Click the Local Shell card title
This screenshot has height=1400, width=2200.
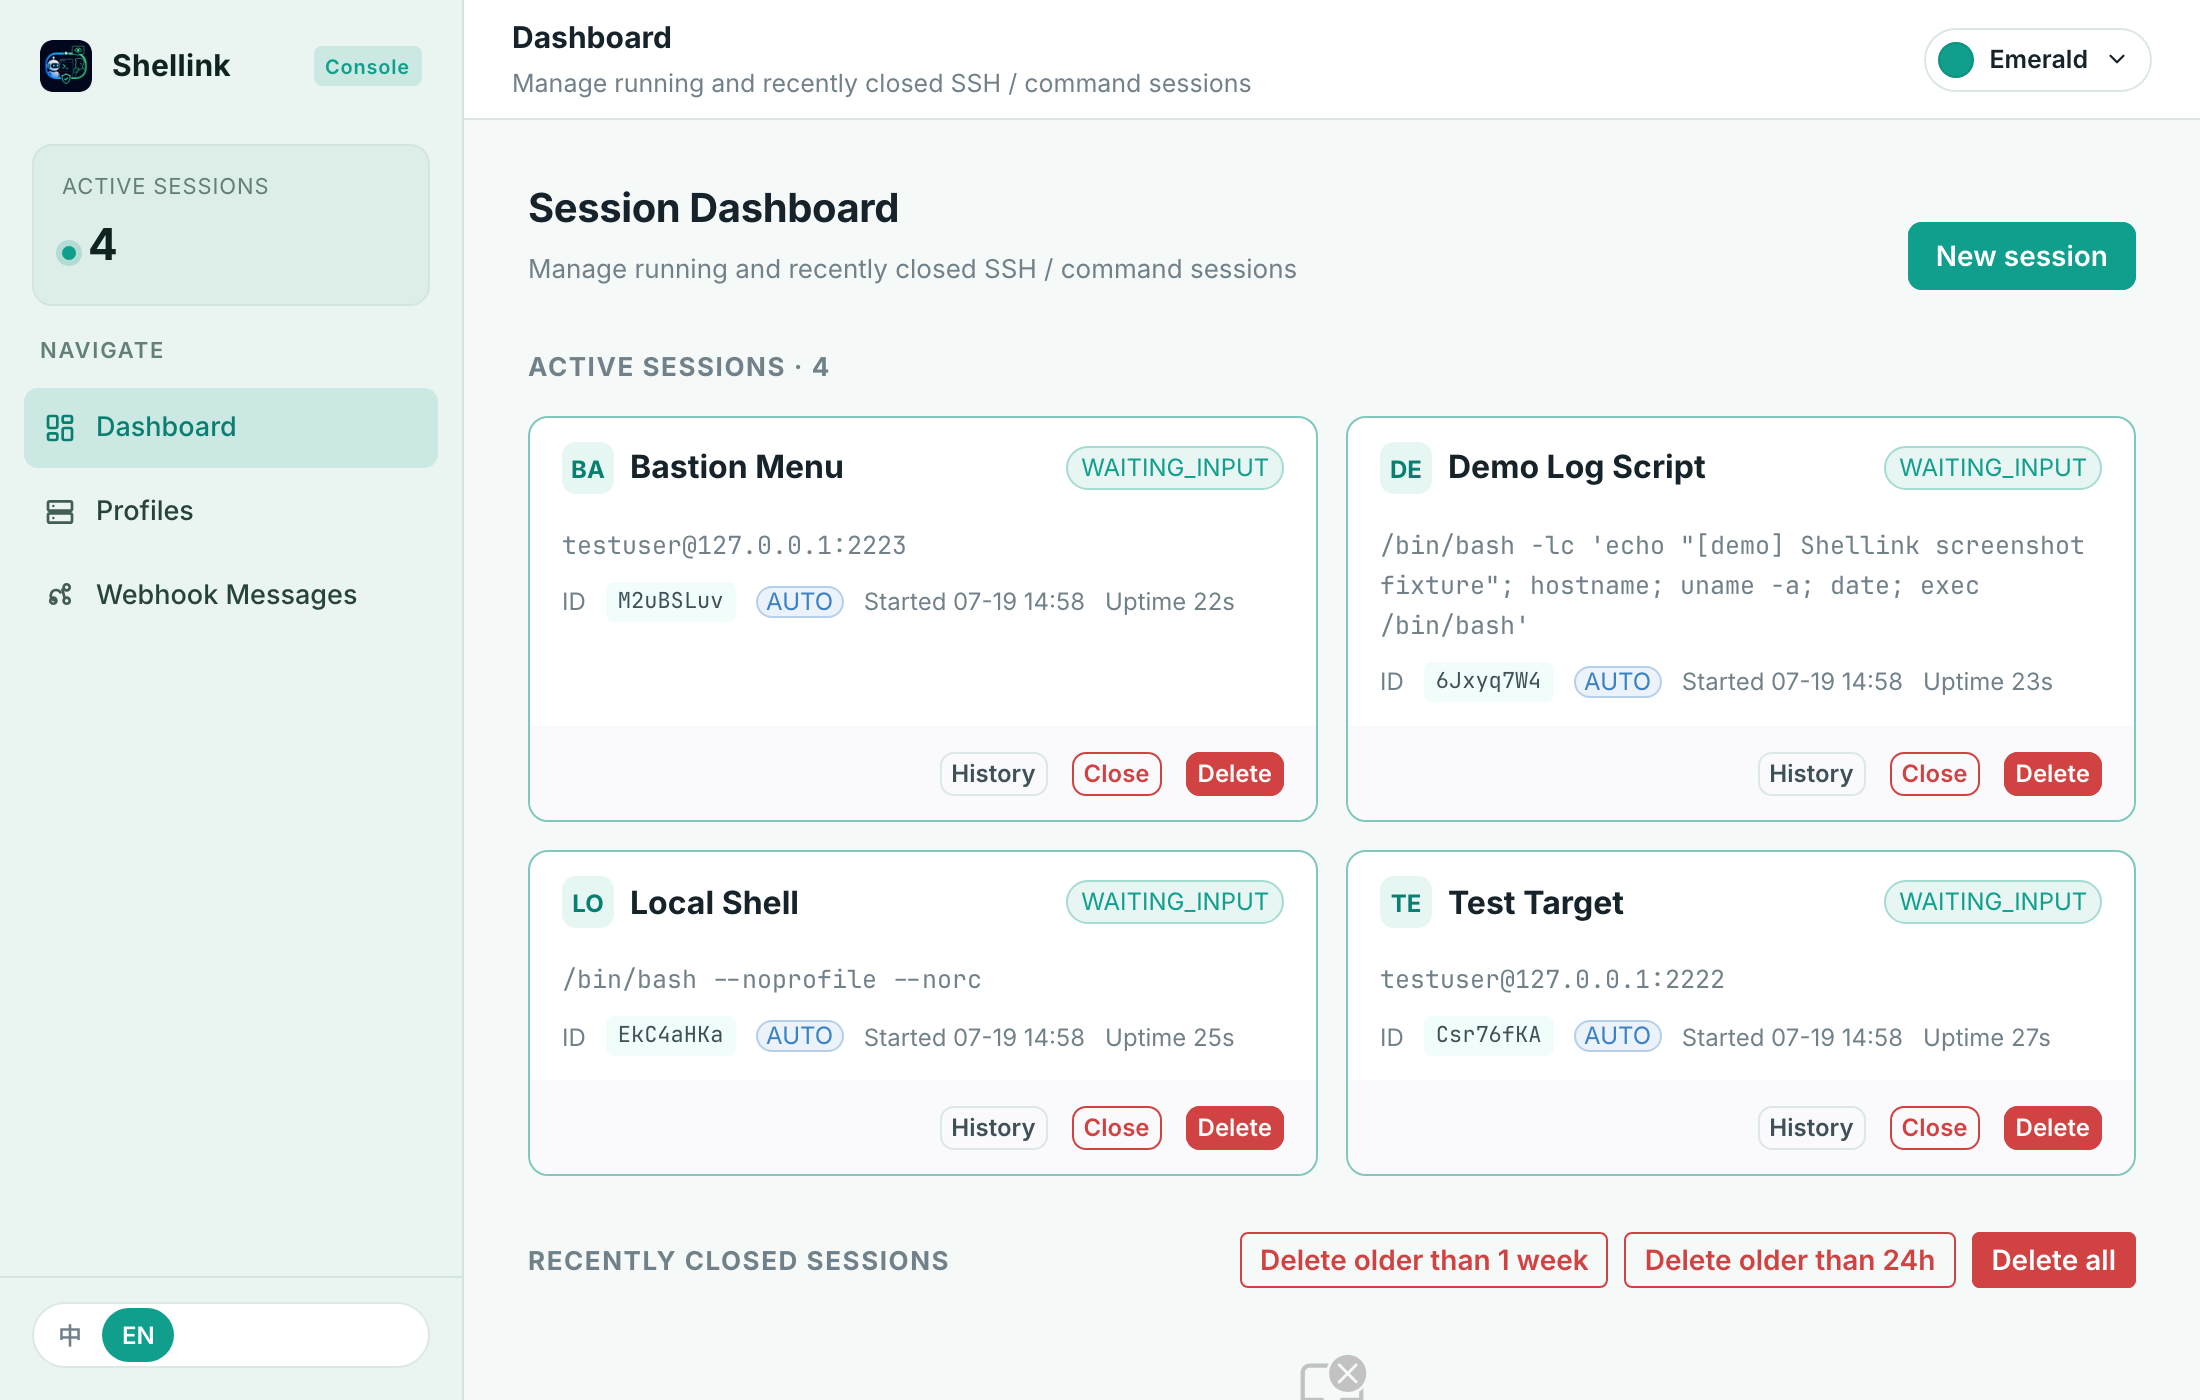714,903
